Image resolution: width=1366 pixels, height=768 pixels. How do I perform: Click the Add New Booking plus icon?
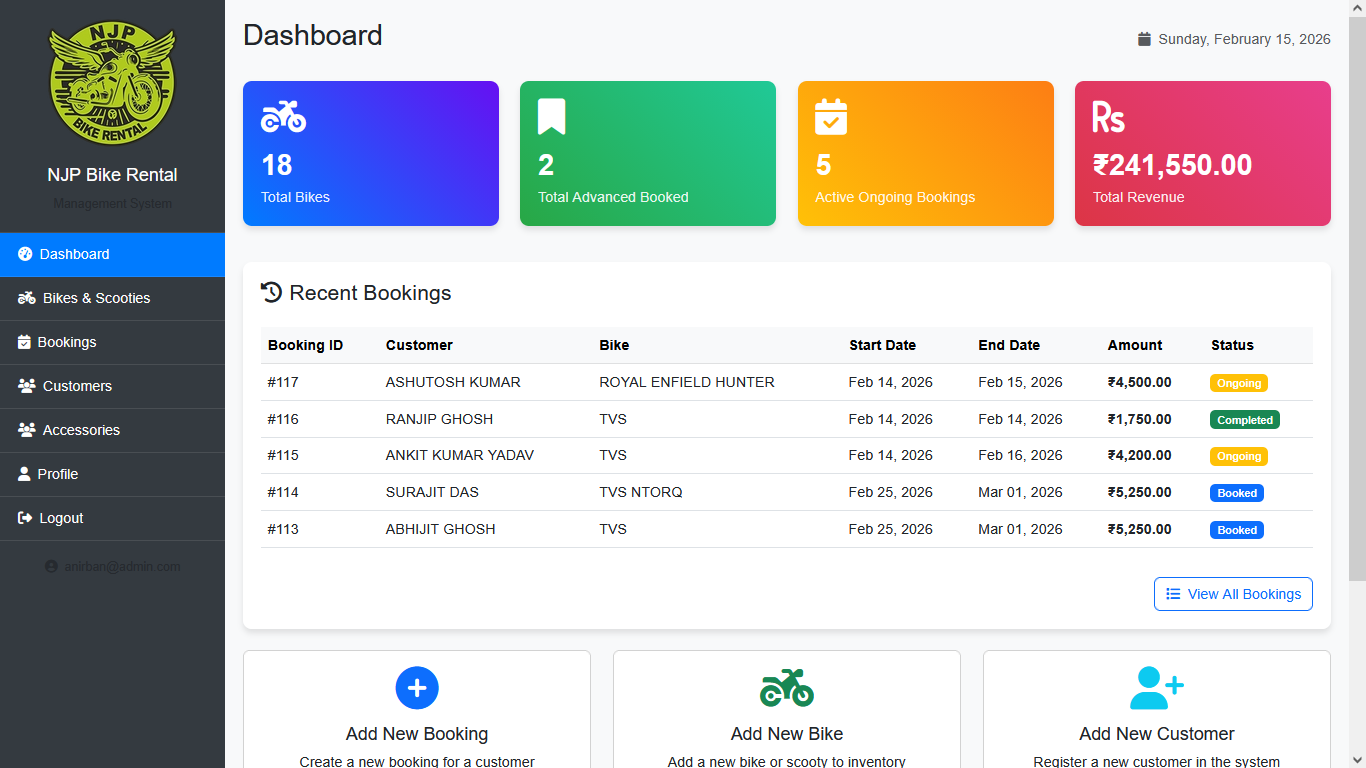417,688
